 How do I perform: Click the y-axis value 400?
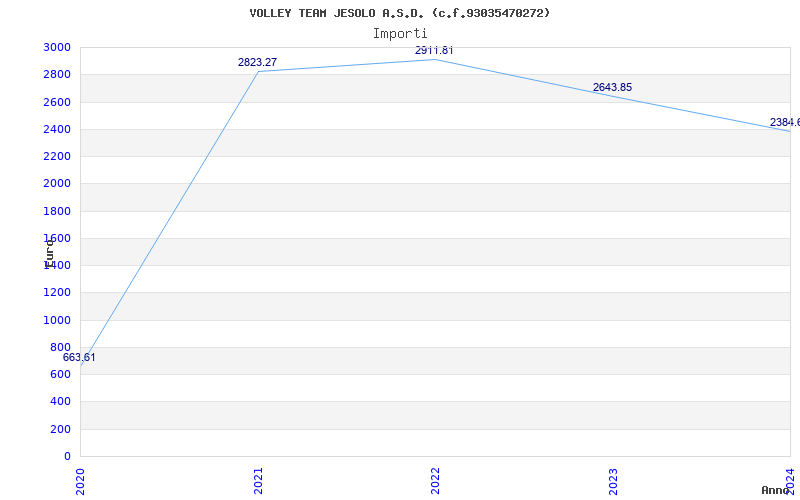[60, 402]
